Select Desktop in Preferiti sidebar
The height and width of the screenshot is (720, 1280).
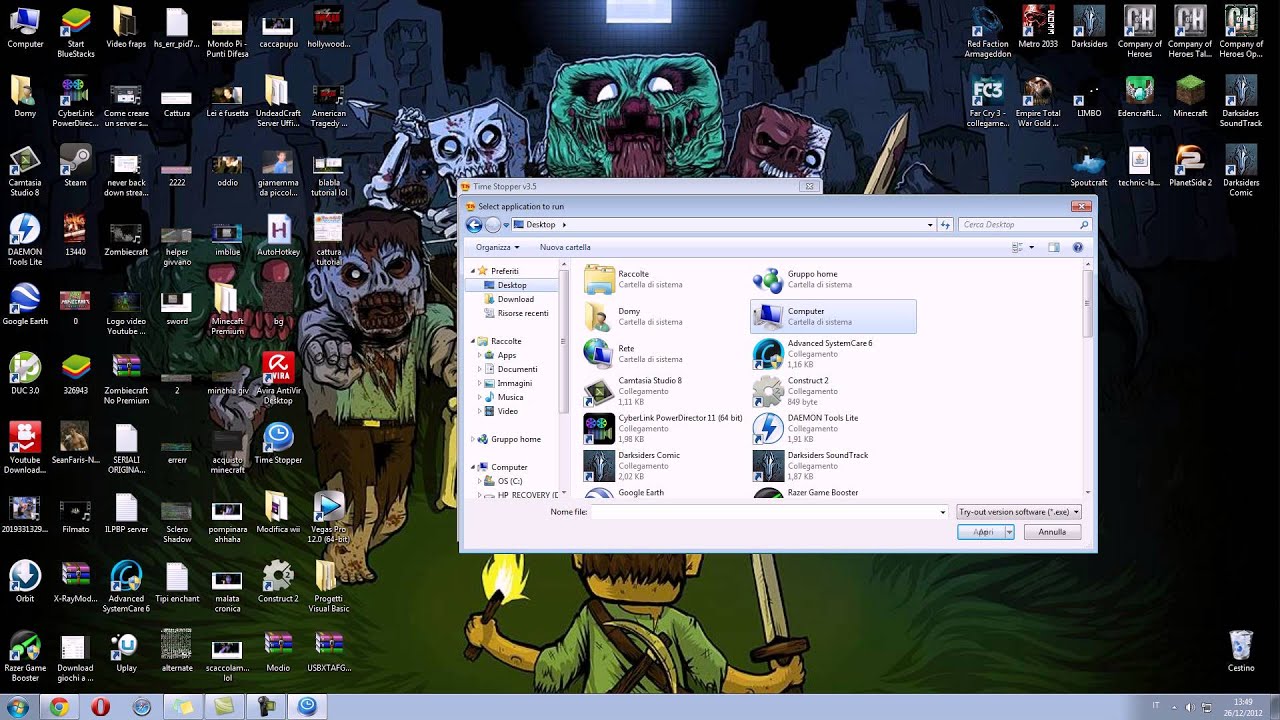(511, 285)
